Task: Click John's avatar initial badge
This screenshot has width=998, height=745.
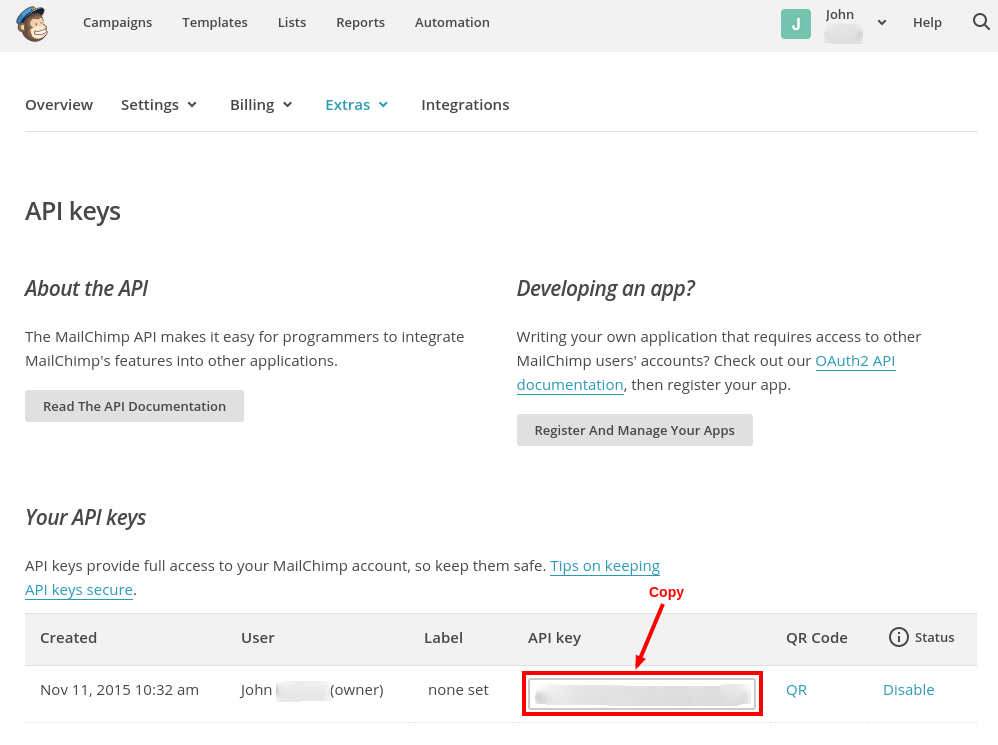Action: coord(796,21)
